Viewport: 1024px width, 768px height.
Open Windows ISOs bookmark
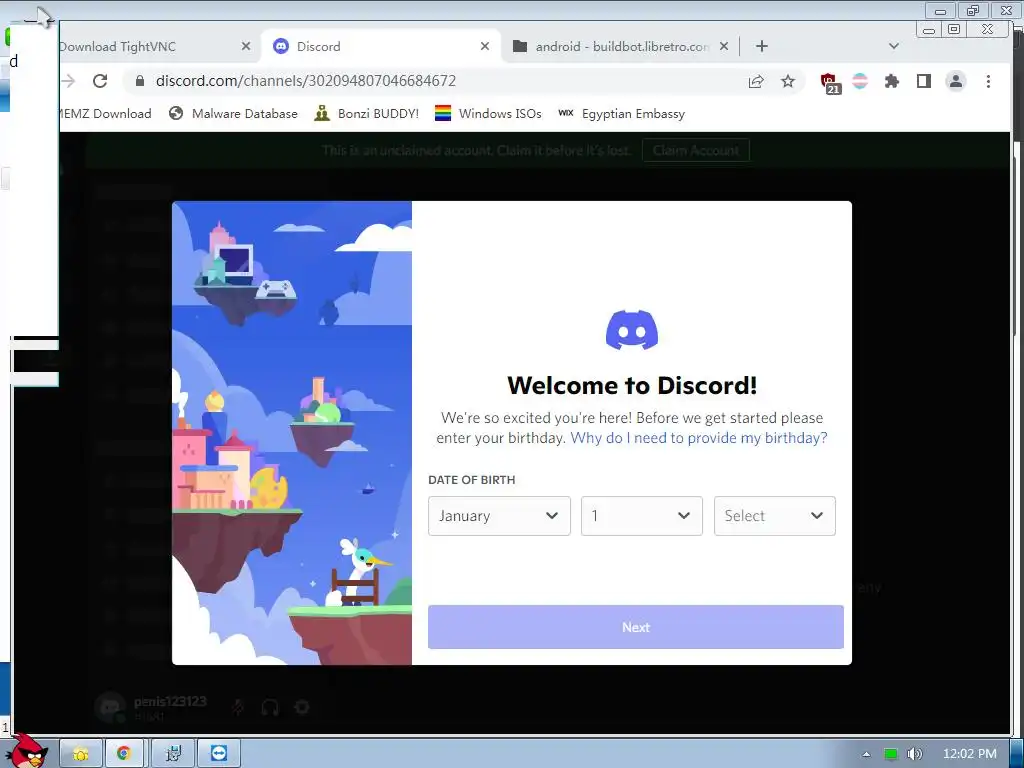[x=488, y=114]
